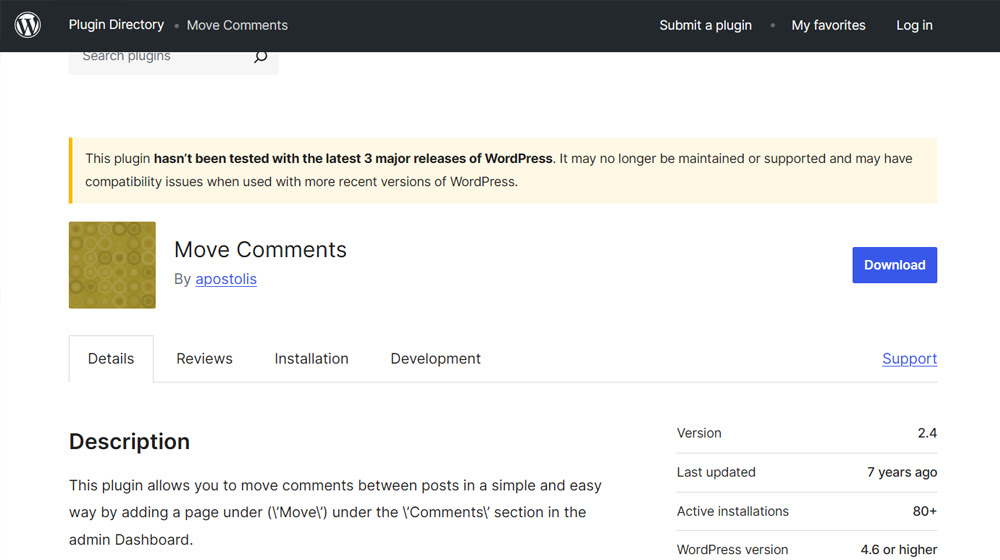Click the '7 years ago' value
Image resolution: width=1000 pixels, height=560 pixels.
(x=902, y=473)
